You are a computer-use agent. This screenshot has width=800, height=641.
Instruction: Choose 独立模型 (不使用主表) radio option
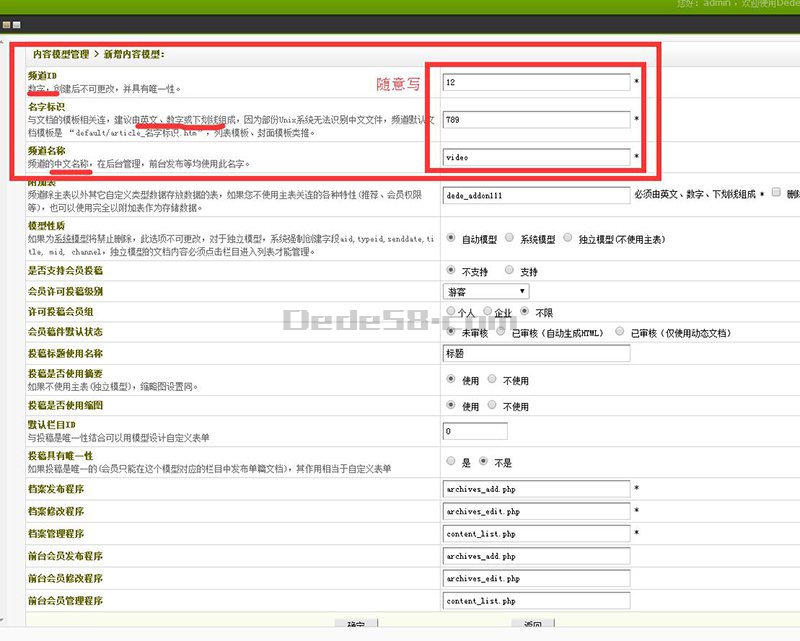(x=569, y=239)
